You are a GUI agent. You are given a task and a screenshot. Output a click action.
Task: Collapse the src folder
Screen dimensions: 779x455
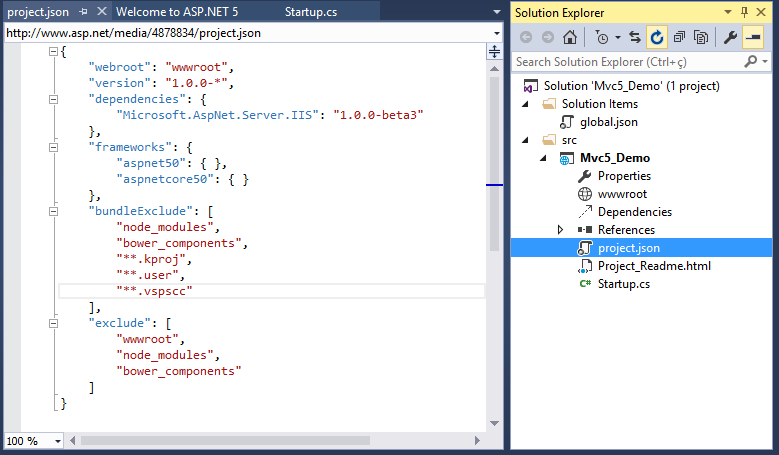(x=525, y=140)
